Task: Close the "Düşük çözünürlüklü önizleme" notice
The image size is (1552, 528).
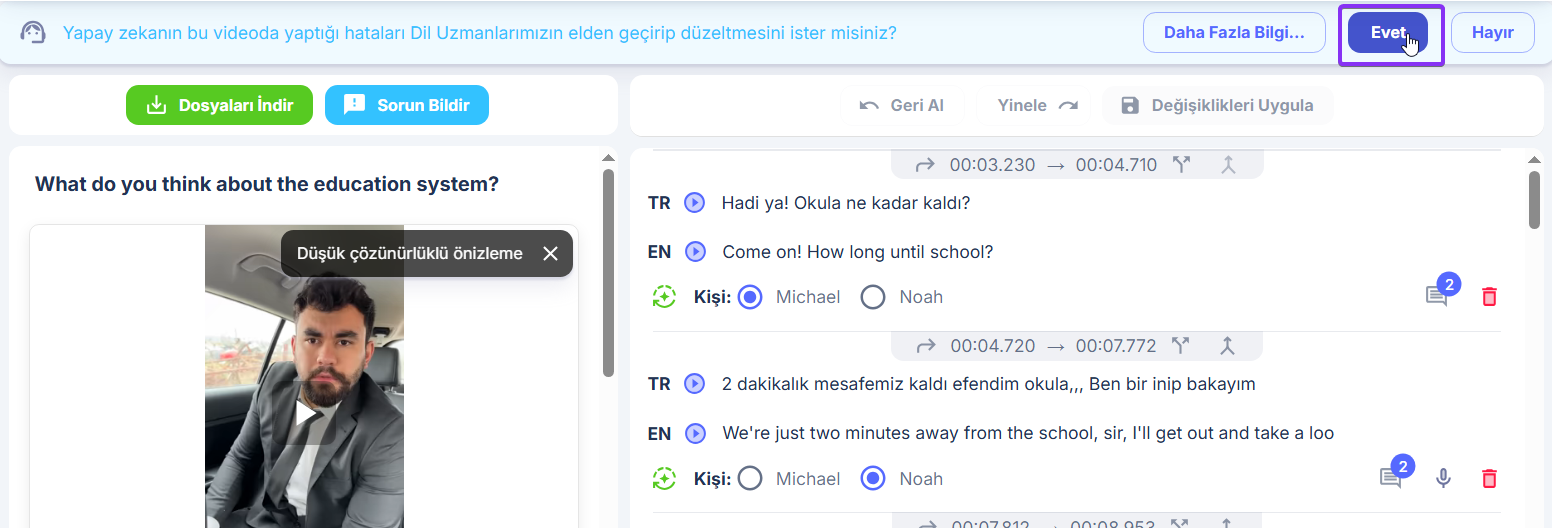Action: (x=550, y=254)
